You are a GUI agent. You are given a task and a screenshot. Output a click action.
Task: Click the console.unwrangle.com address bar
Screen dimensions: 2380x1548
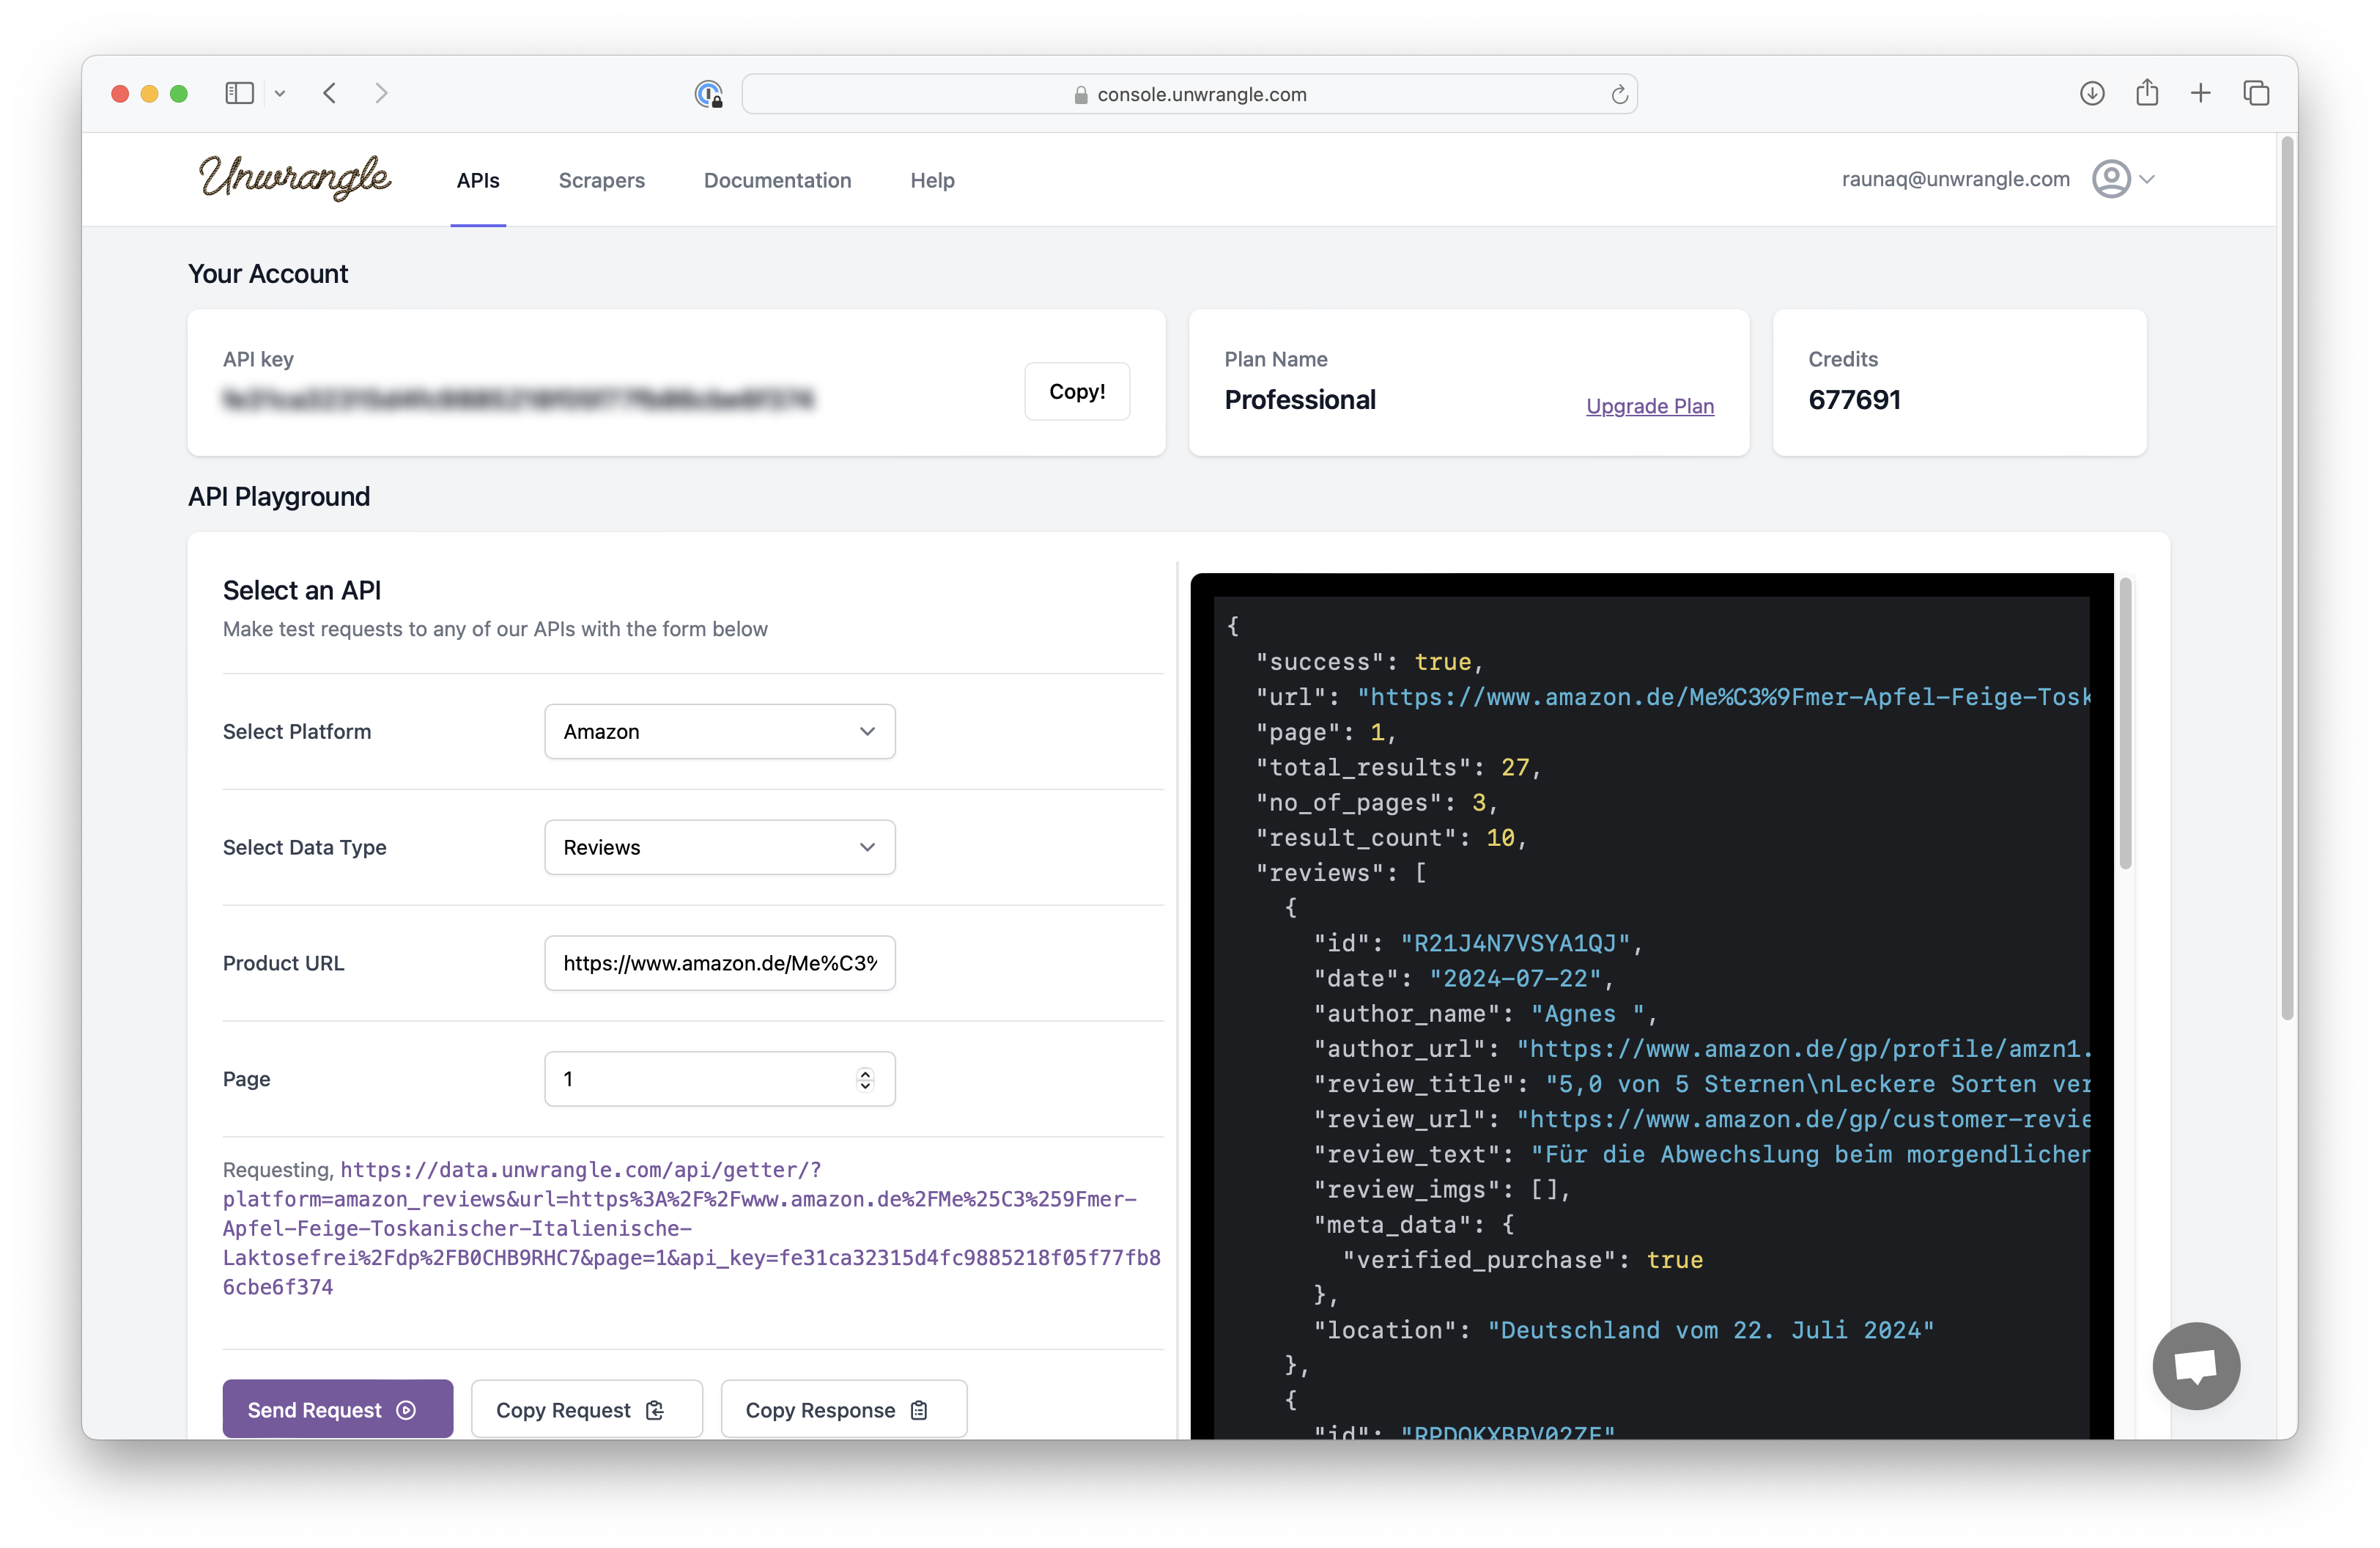[1189, 94]
